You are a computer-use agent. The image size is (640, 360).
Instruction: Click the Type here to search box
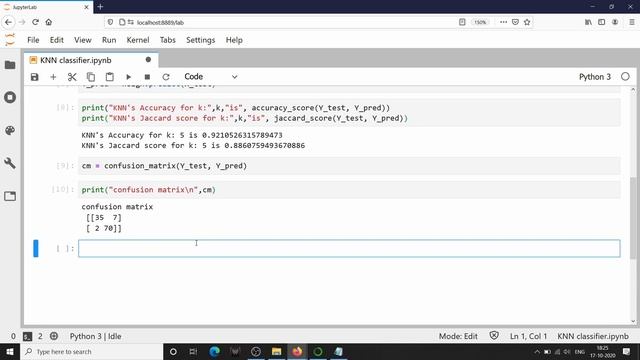point(92,351)
